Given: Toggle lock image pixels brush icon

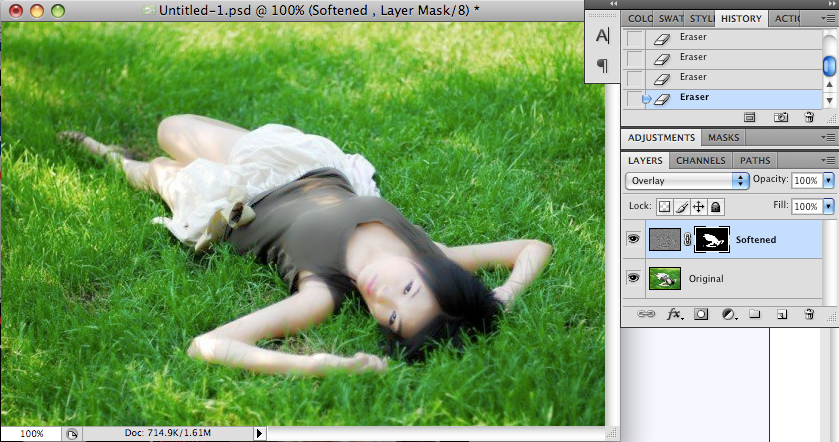Looking at the screenshot, I should [x=682, y=207].
